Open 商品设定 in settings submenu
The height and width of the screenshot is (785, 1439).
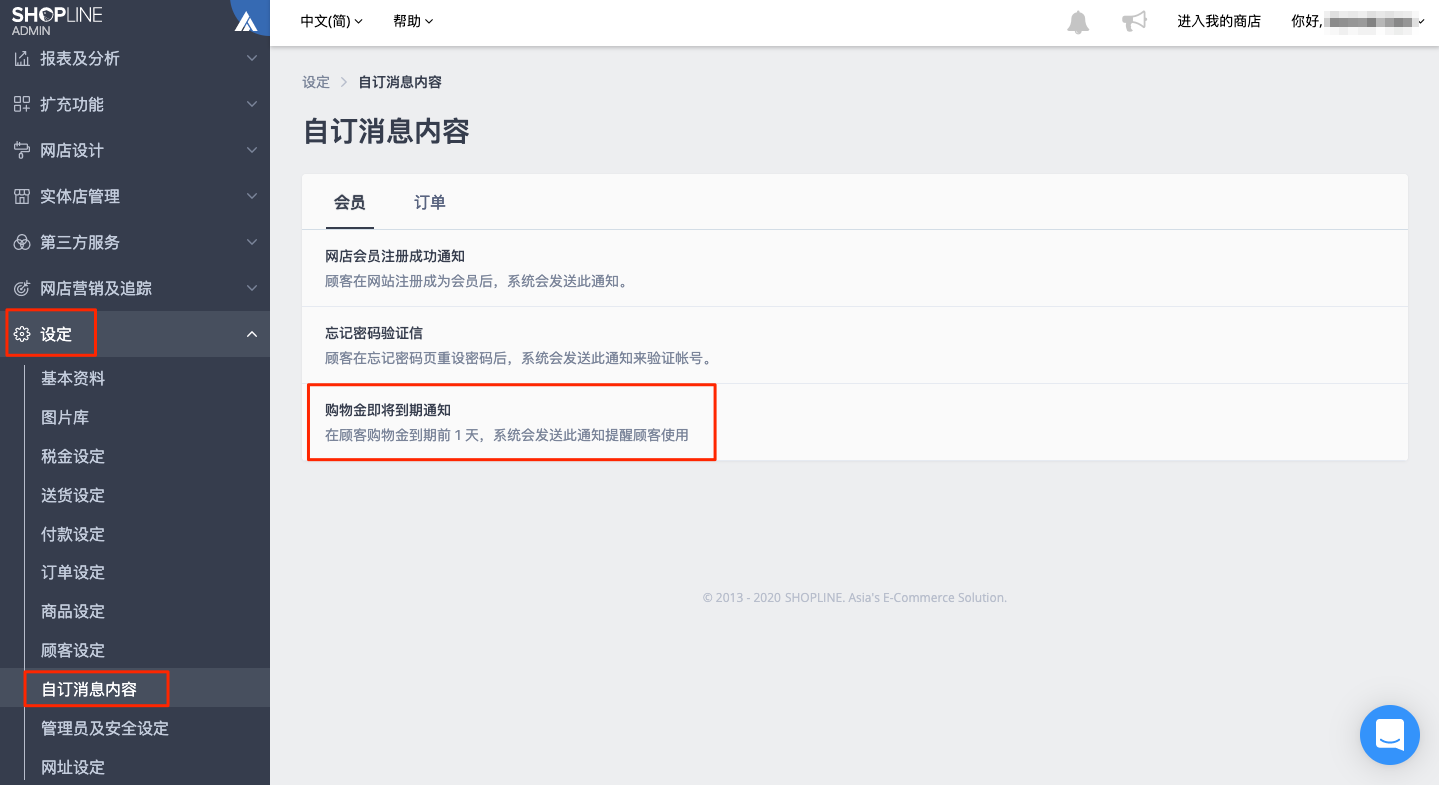[x=73, y=612]
